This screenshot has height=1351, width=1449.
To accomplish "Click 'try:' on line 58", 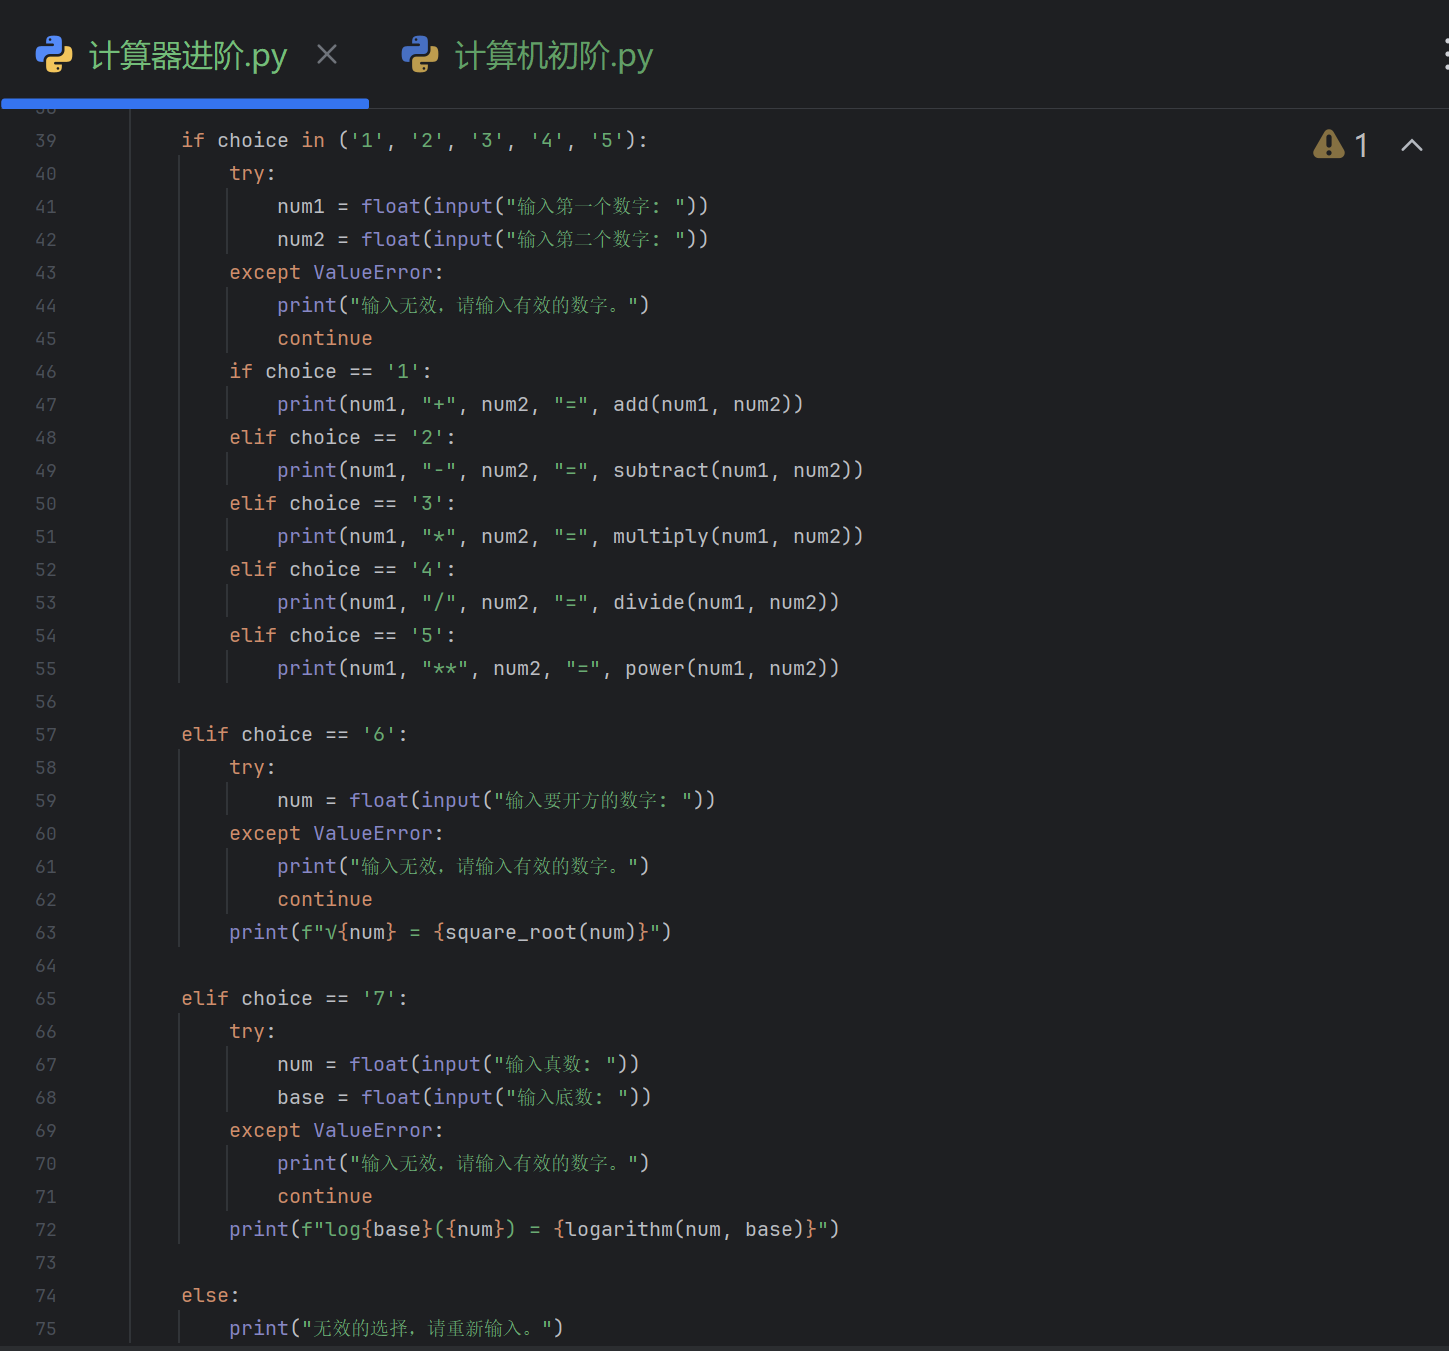I will tap(252, 767).
